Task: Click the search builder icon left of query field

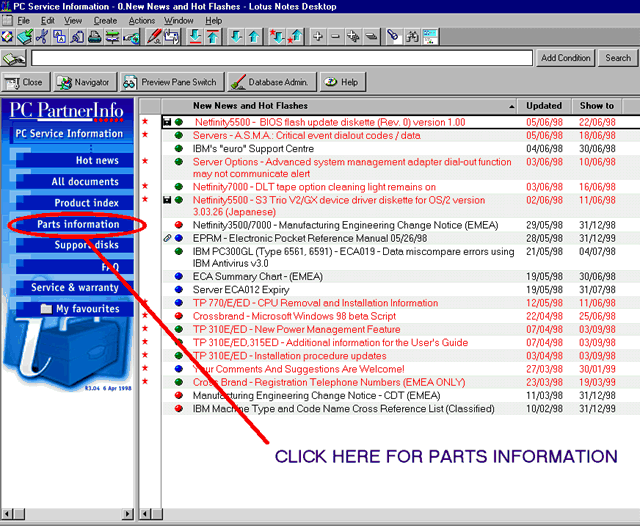Action: tap(14, 59)
